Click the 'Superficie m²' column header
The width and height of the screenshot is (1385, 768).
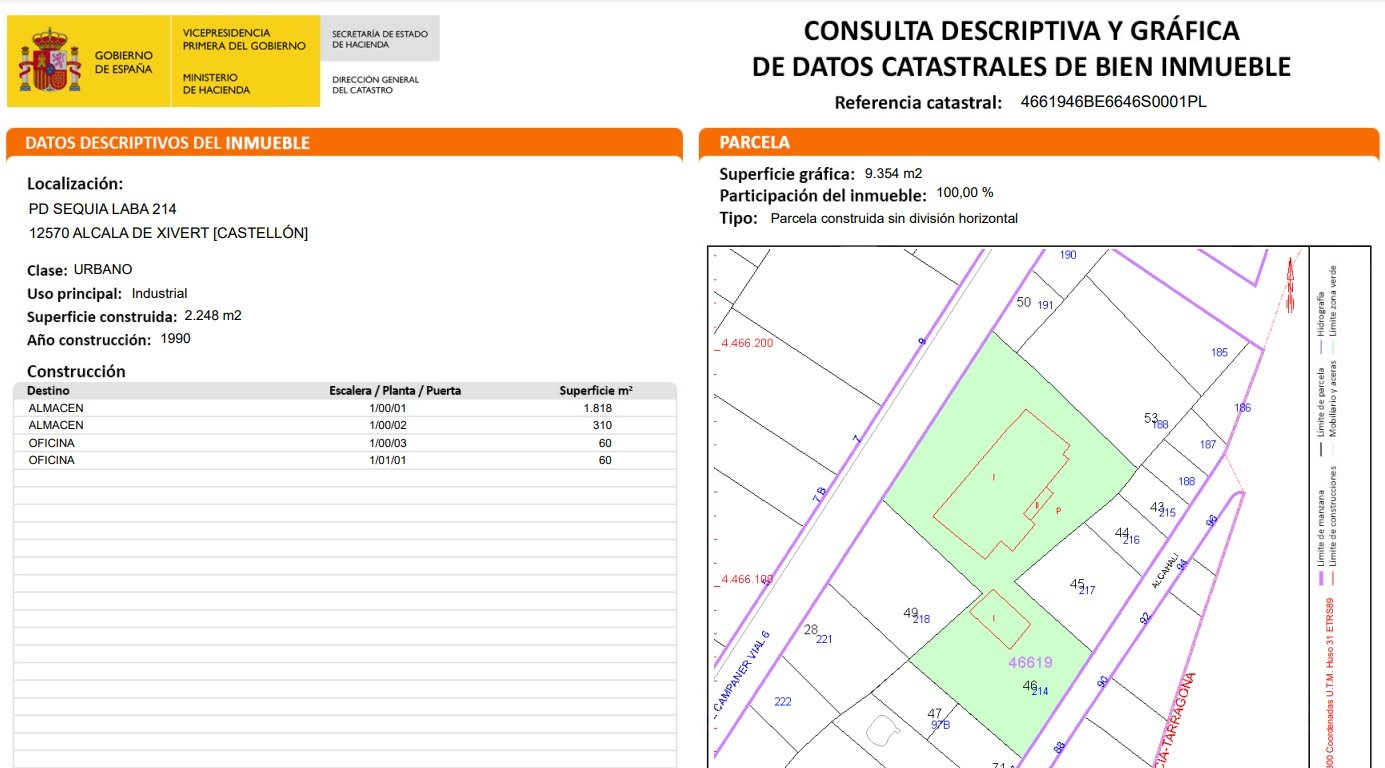pos(595,391)
